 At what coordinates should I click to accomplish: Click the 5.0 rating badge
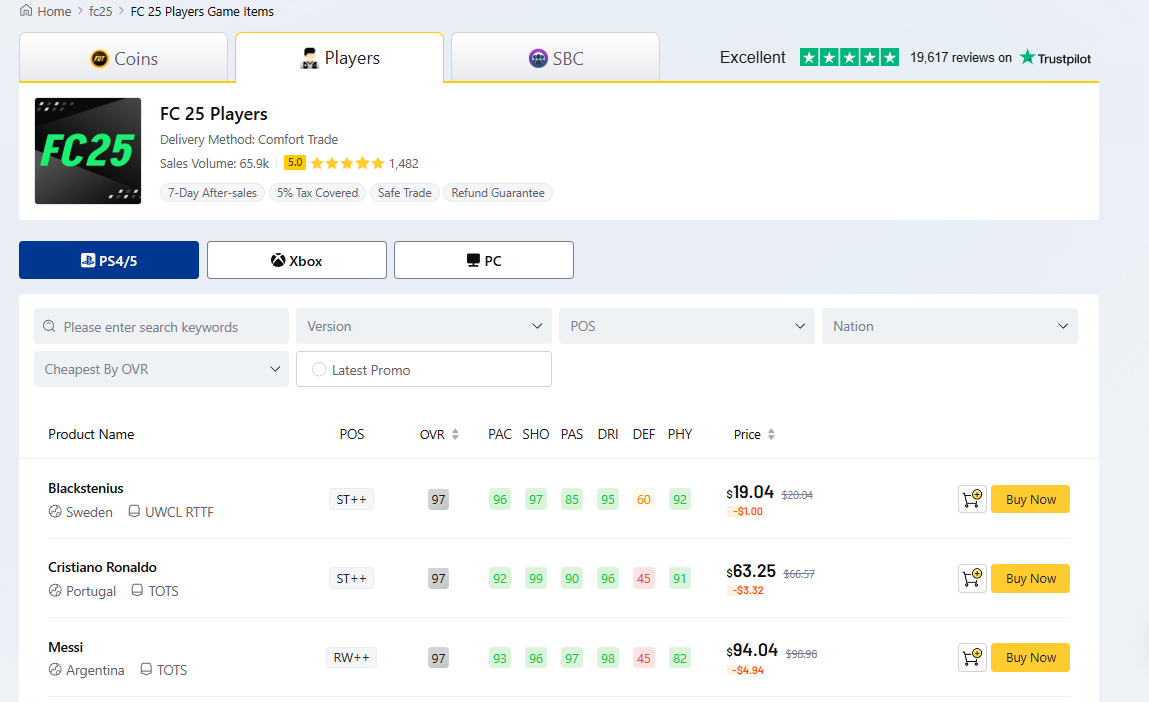click(295, 163)
